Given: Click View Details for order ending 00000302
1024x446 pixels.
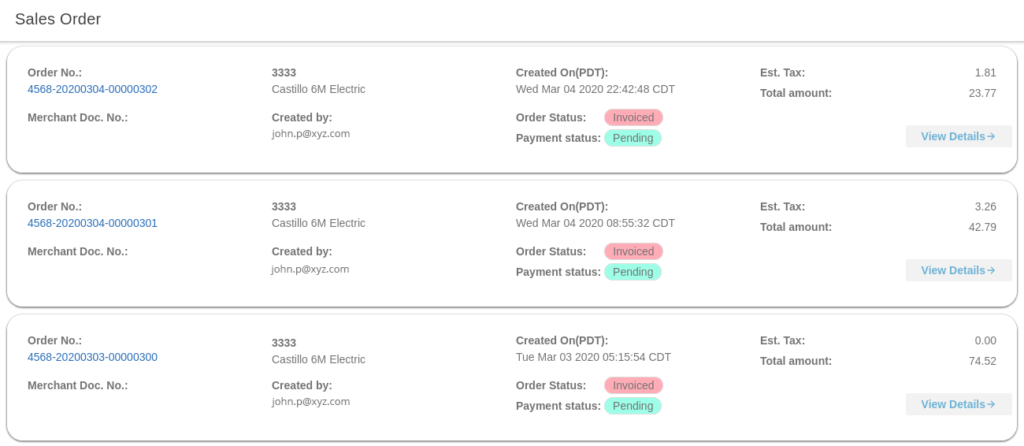Looking at the screenshot, I should [x=958, y=136].
